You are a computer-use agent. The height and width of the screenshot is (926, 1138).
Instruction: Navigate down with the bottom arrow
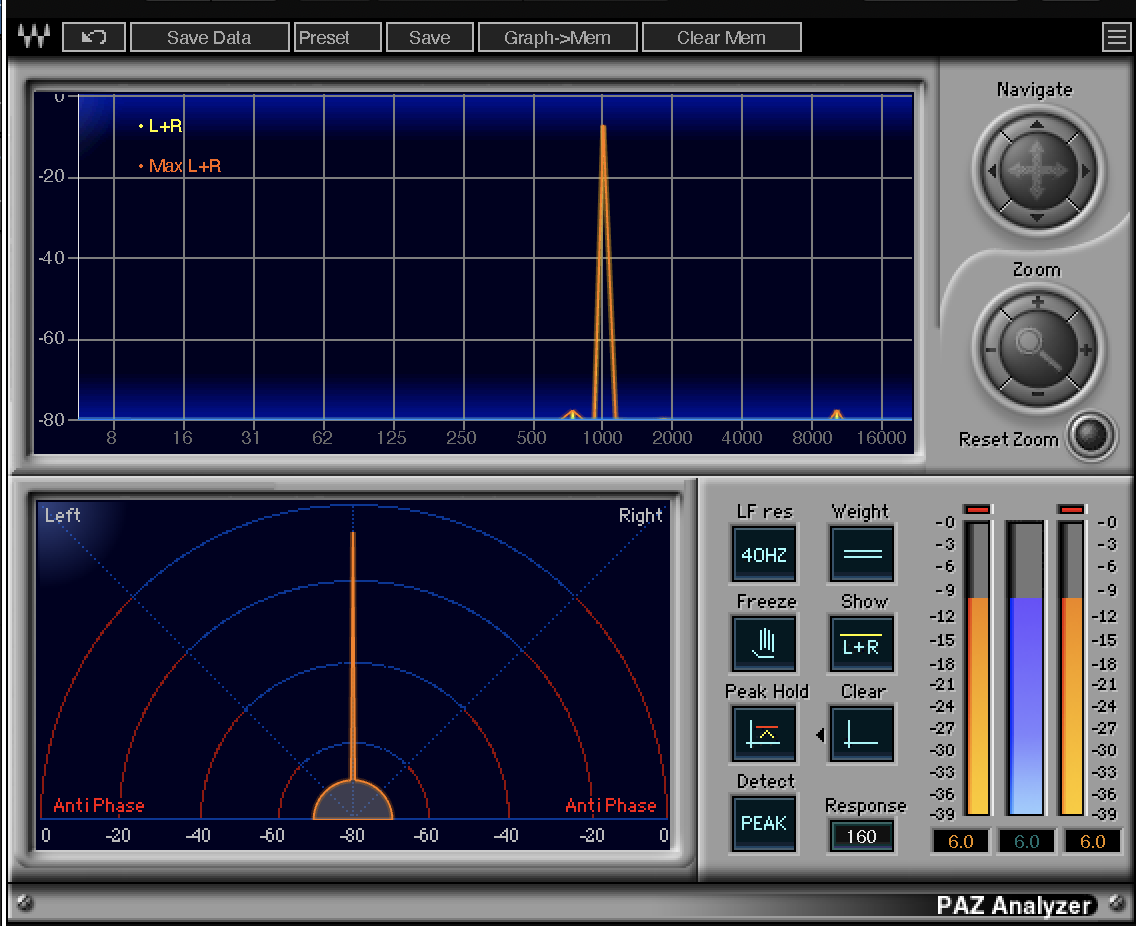pyautogui.click(x=1036, y=217)
